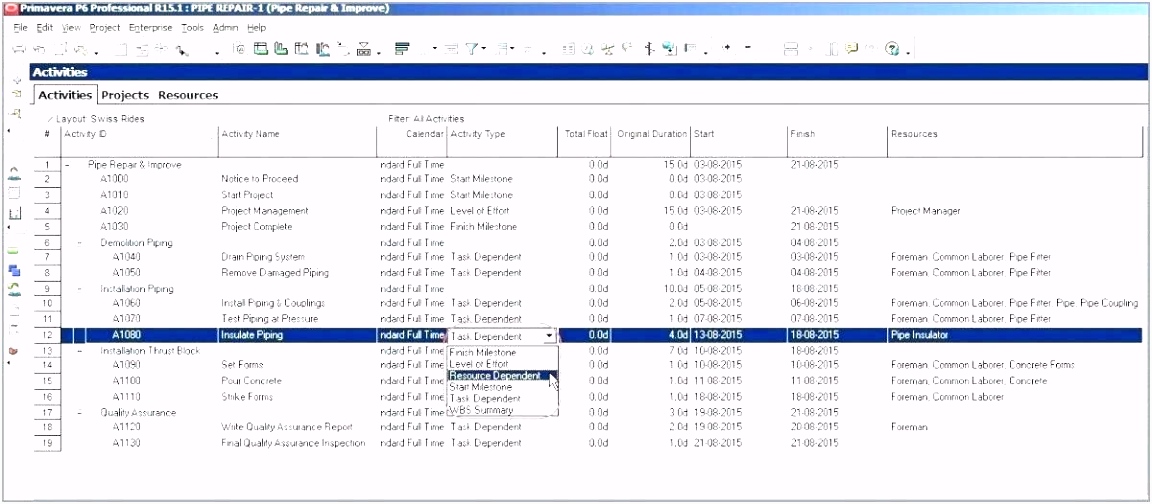
Task: Sort by the Activity Name column header
Action: (298, 134)
